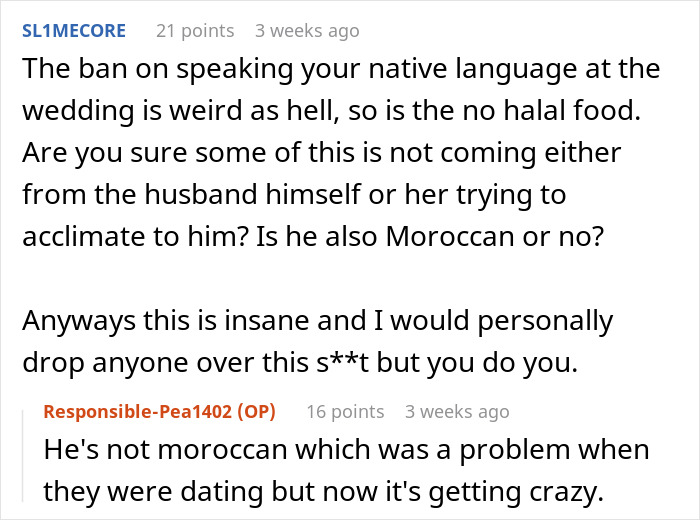Click the 21 points score

pos(195,31)
